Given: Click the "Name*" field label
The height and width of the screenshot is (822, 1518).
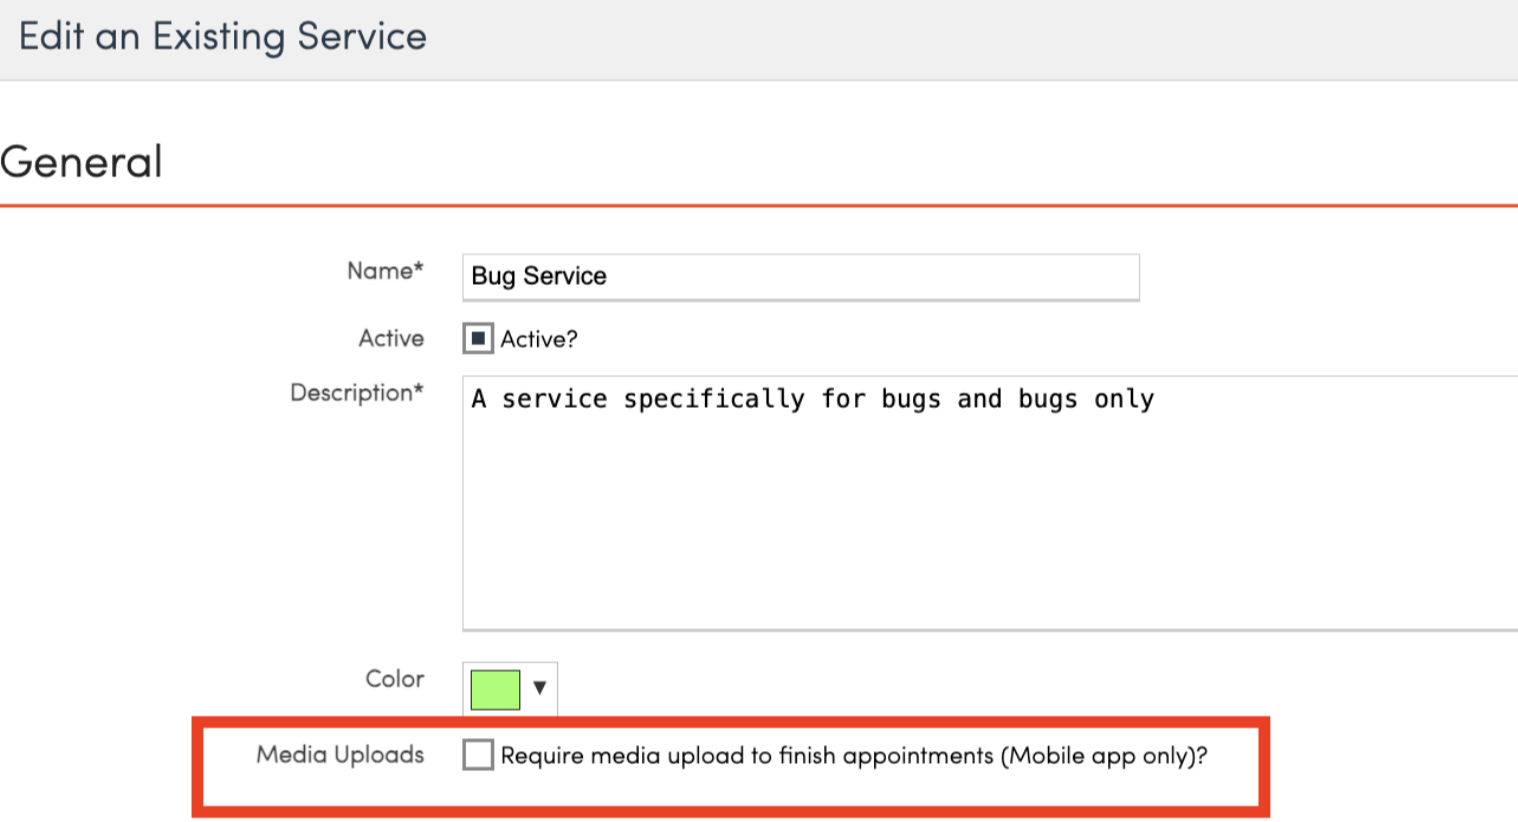Looking at the screenshot, I should tap(385, 271).
